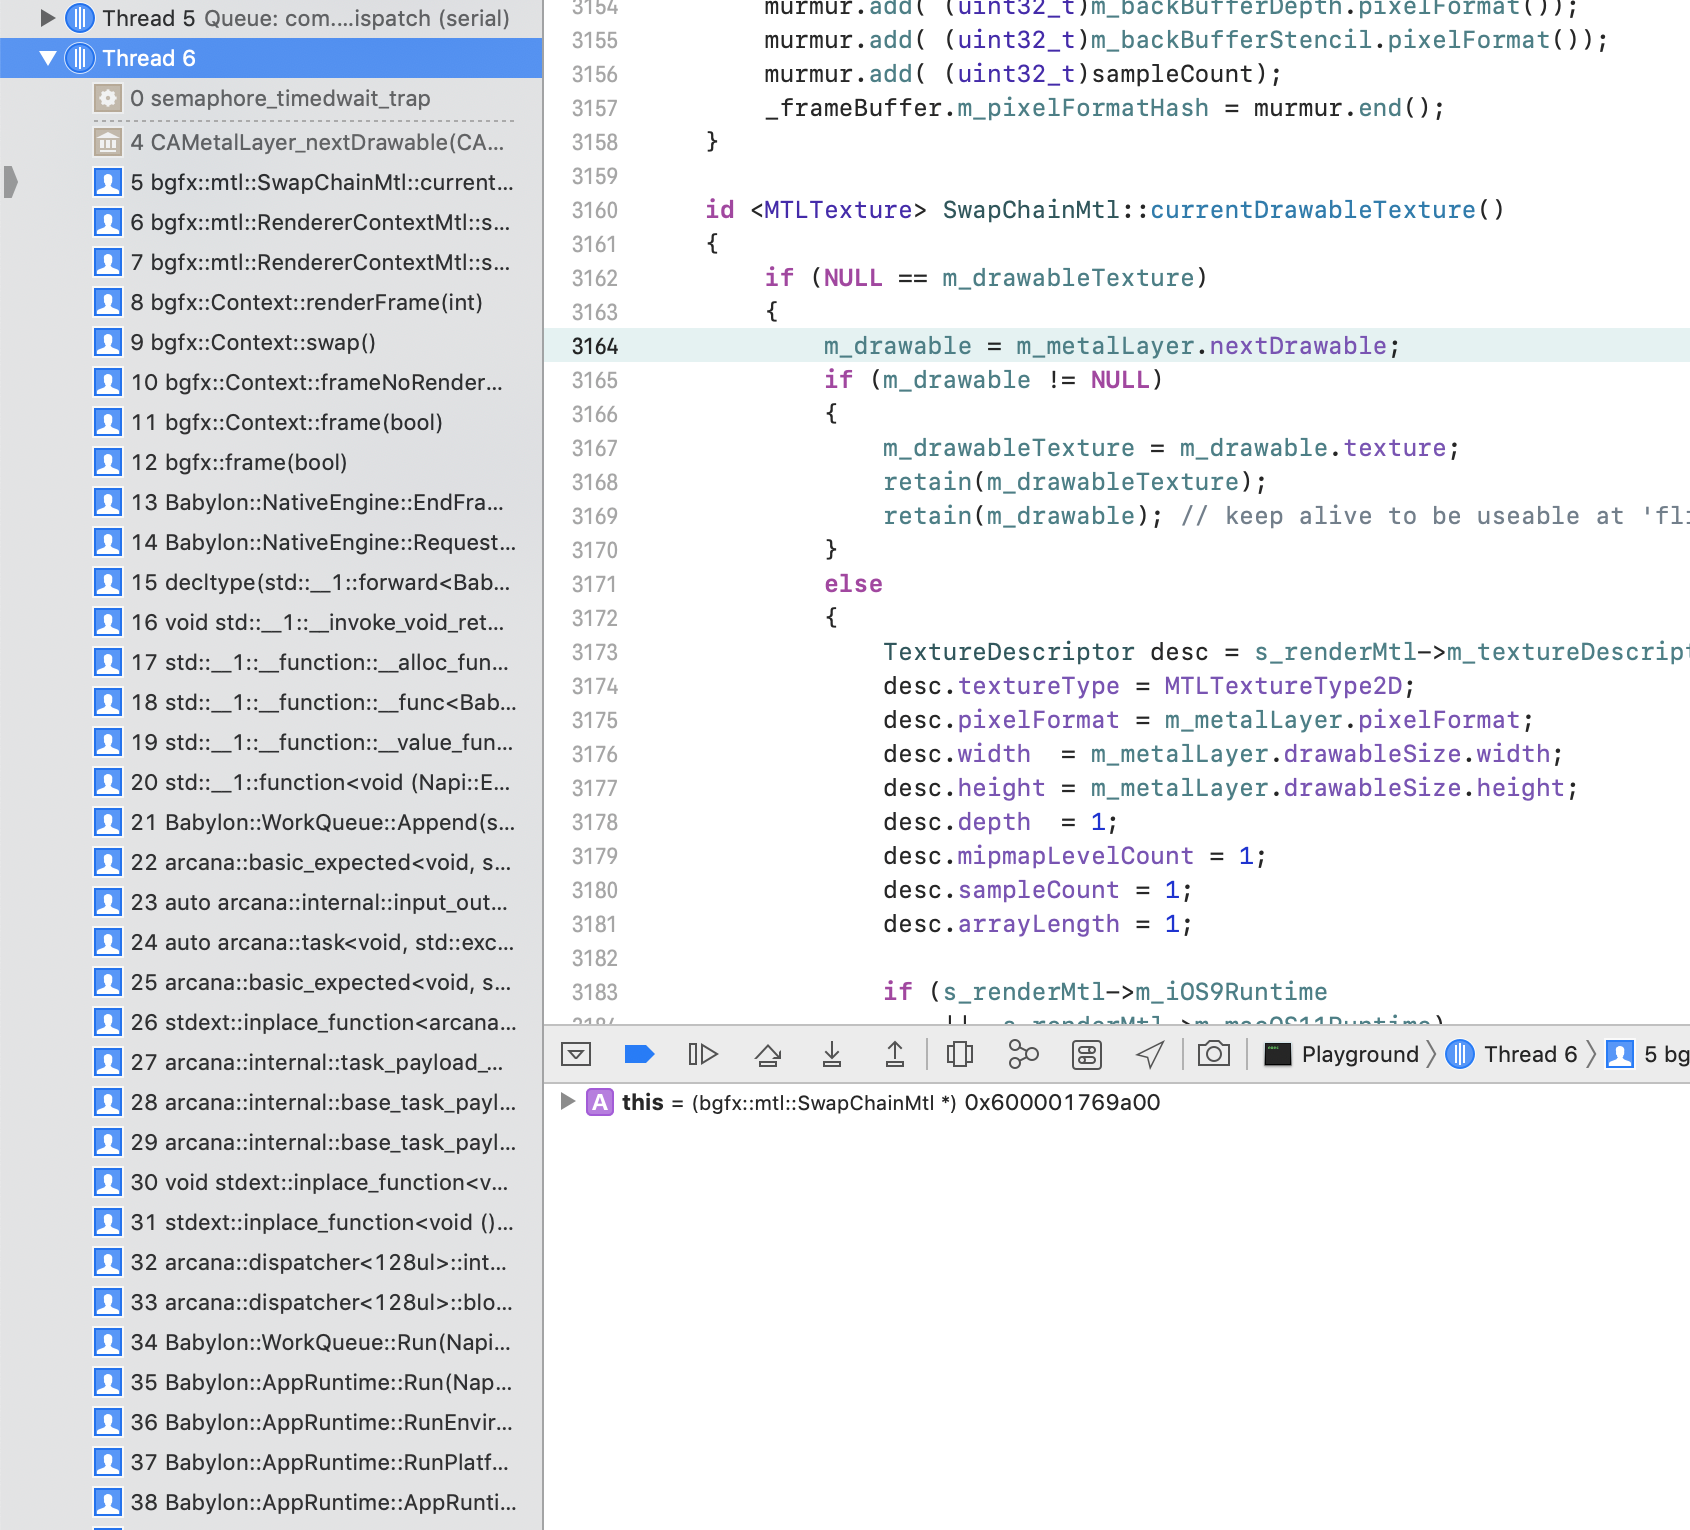Click Playground in the debug jump bar

1360,1054
